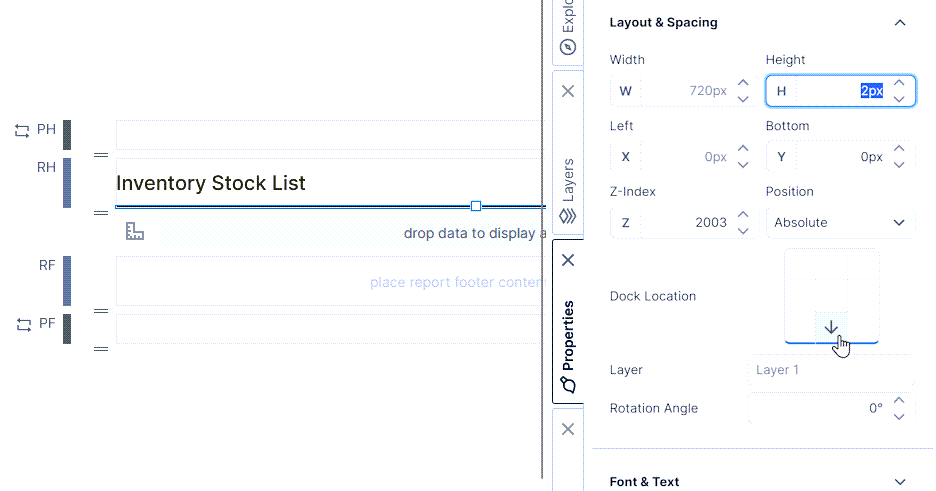
Task: Dock the element to bottom using the down arrow
Action: click(x=831, y=327)
